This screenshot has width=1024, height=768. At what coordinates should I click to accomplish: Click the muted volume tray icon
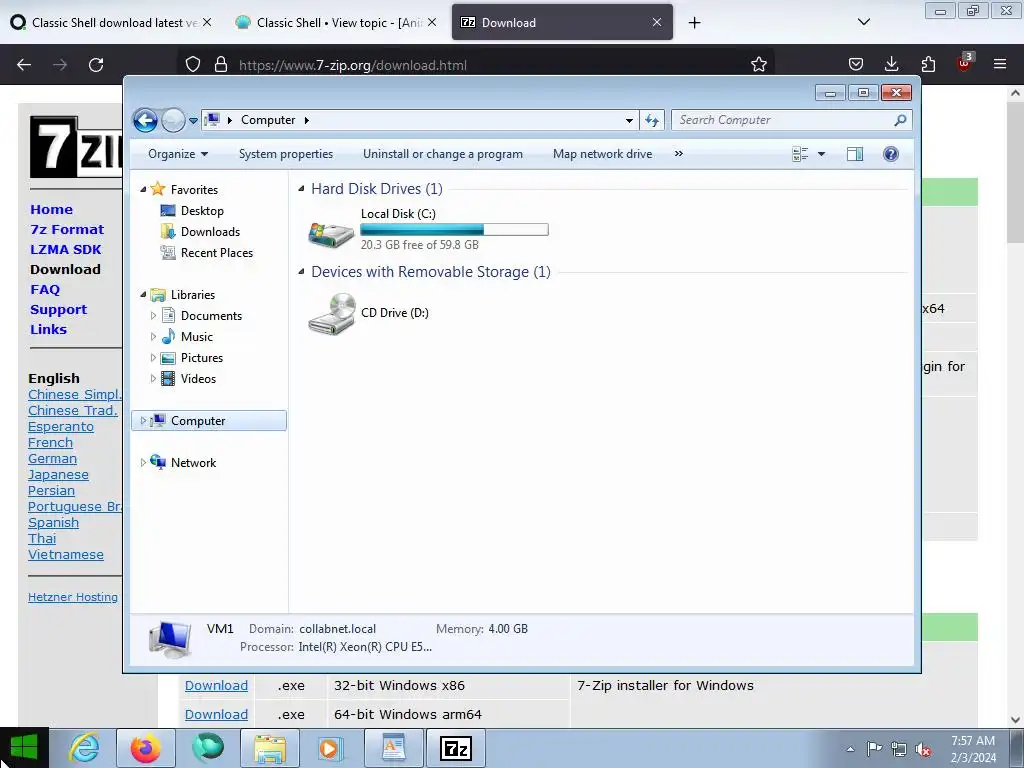923,750
